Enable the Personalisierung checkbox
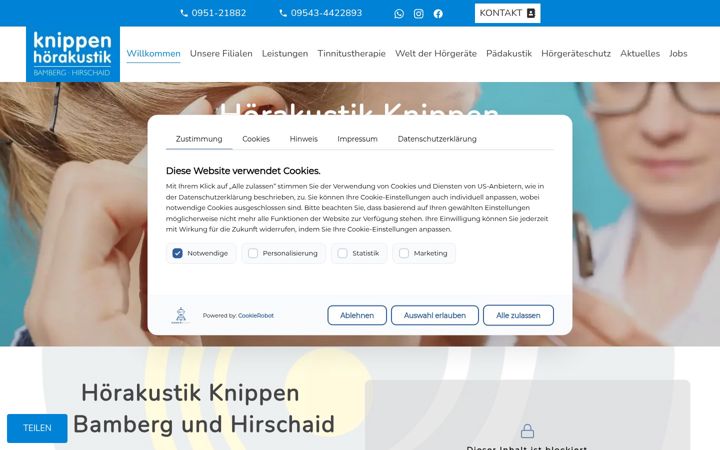Screen dimensions: 720x450 253,253
